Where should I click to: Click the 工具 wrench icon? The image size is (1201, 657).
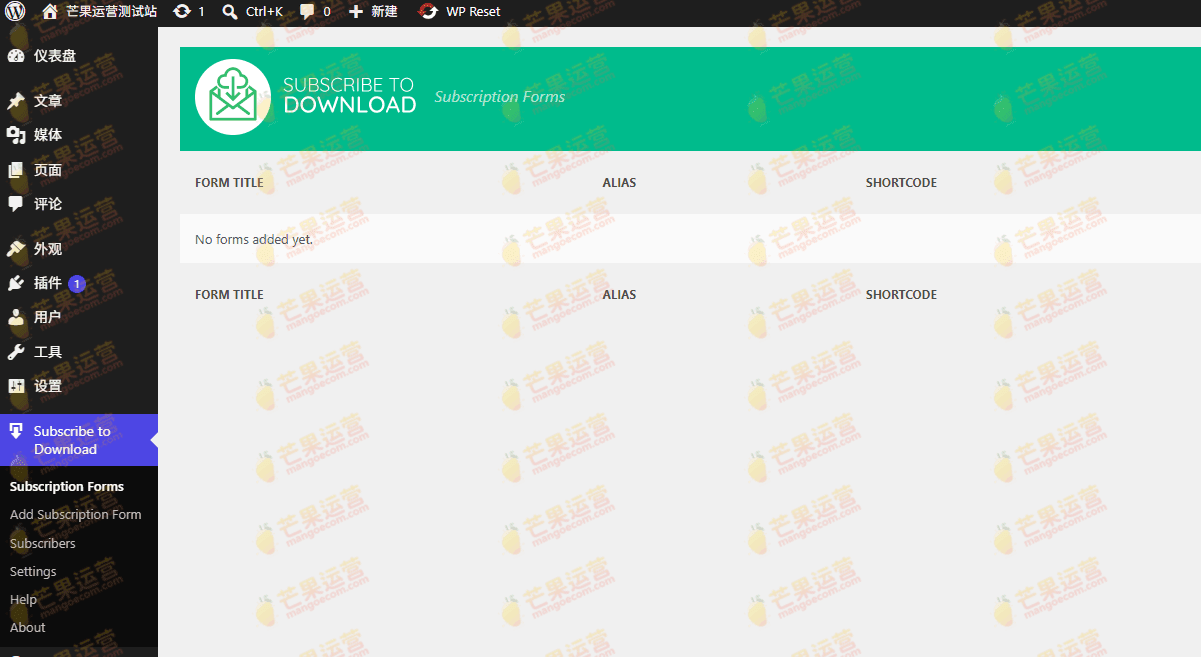(16, 352)
